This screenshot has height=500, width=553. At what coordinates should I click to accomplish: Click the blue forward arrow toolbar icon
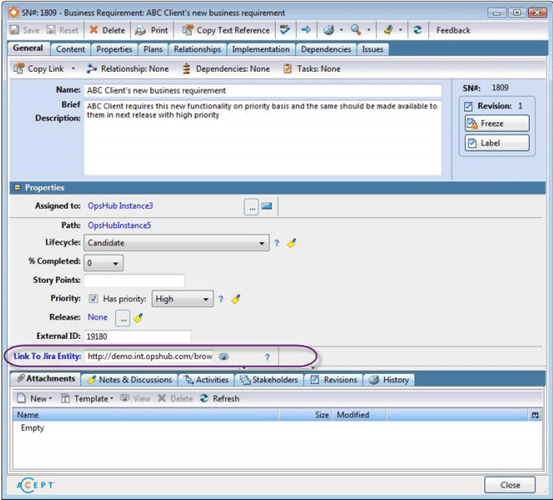306,30
